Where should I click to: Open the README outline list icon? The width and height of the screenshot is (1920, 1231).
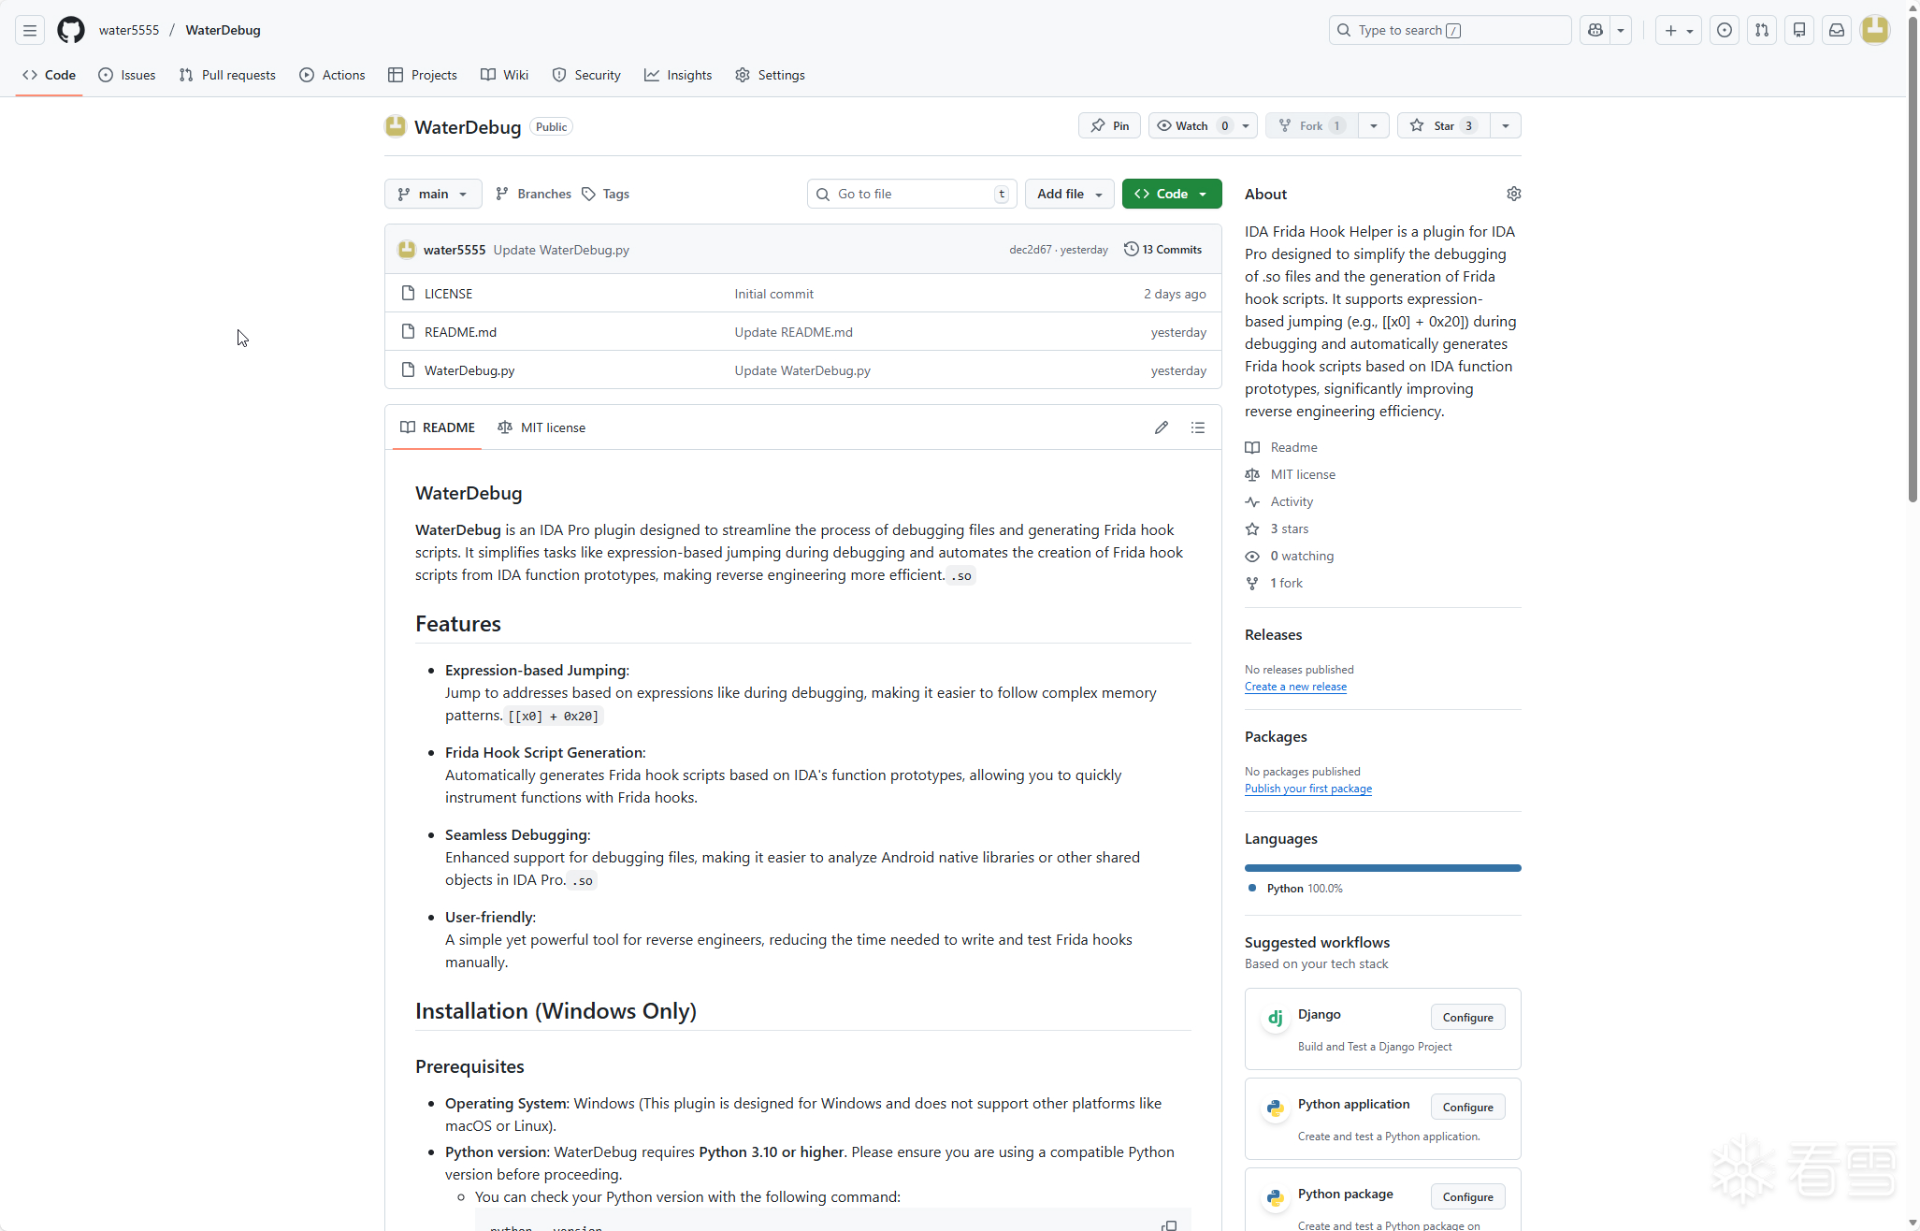tap(1197, 428)
